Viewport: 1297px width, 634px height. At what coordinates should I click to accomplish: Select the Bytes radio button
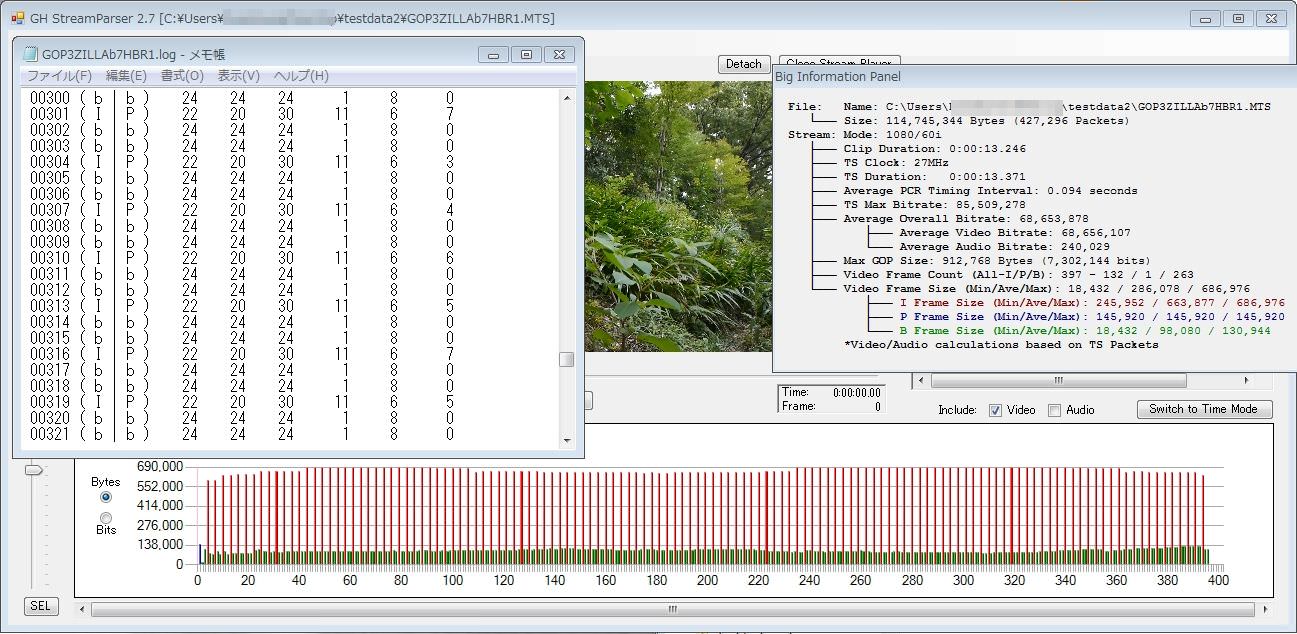click(x=106, y=497)
